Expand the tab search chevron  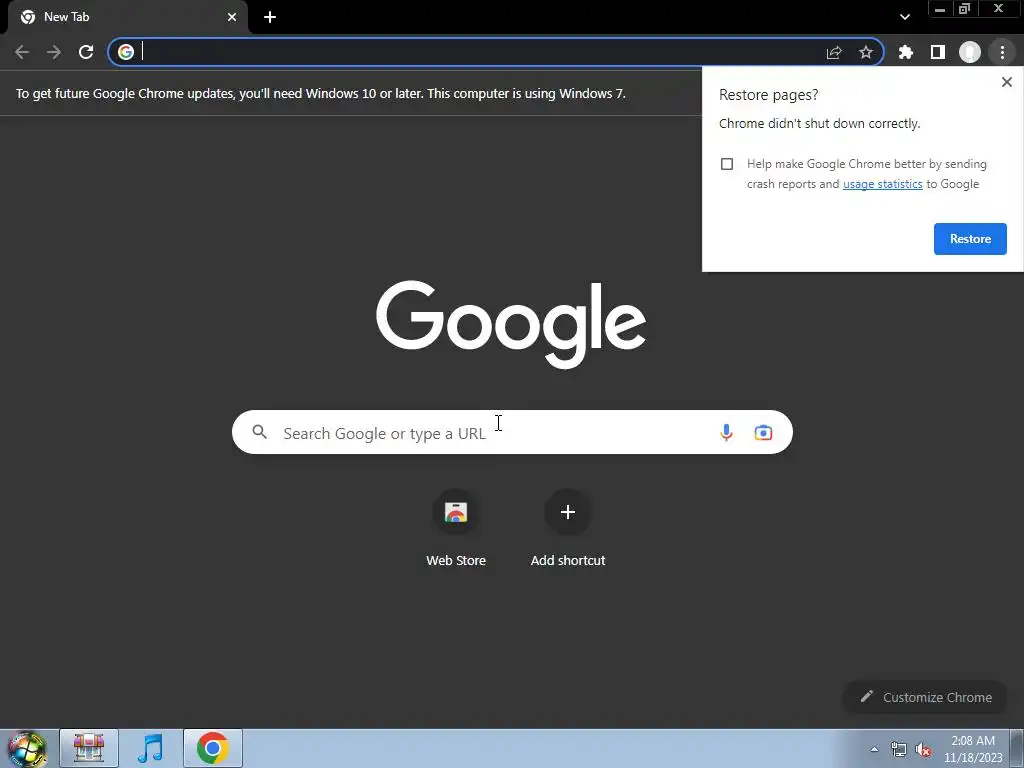point(904,17)
